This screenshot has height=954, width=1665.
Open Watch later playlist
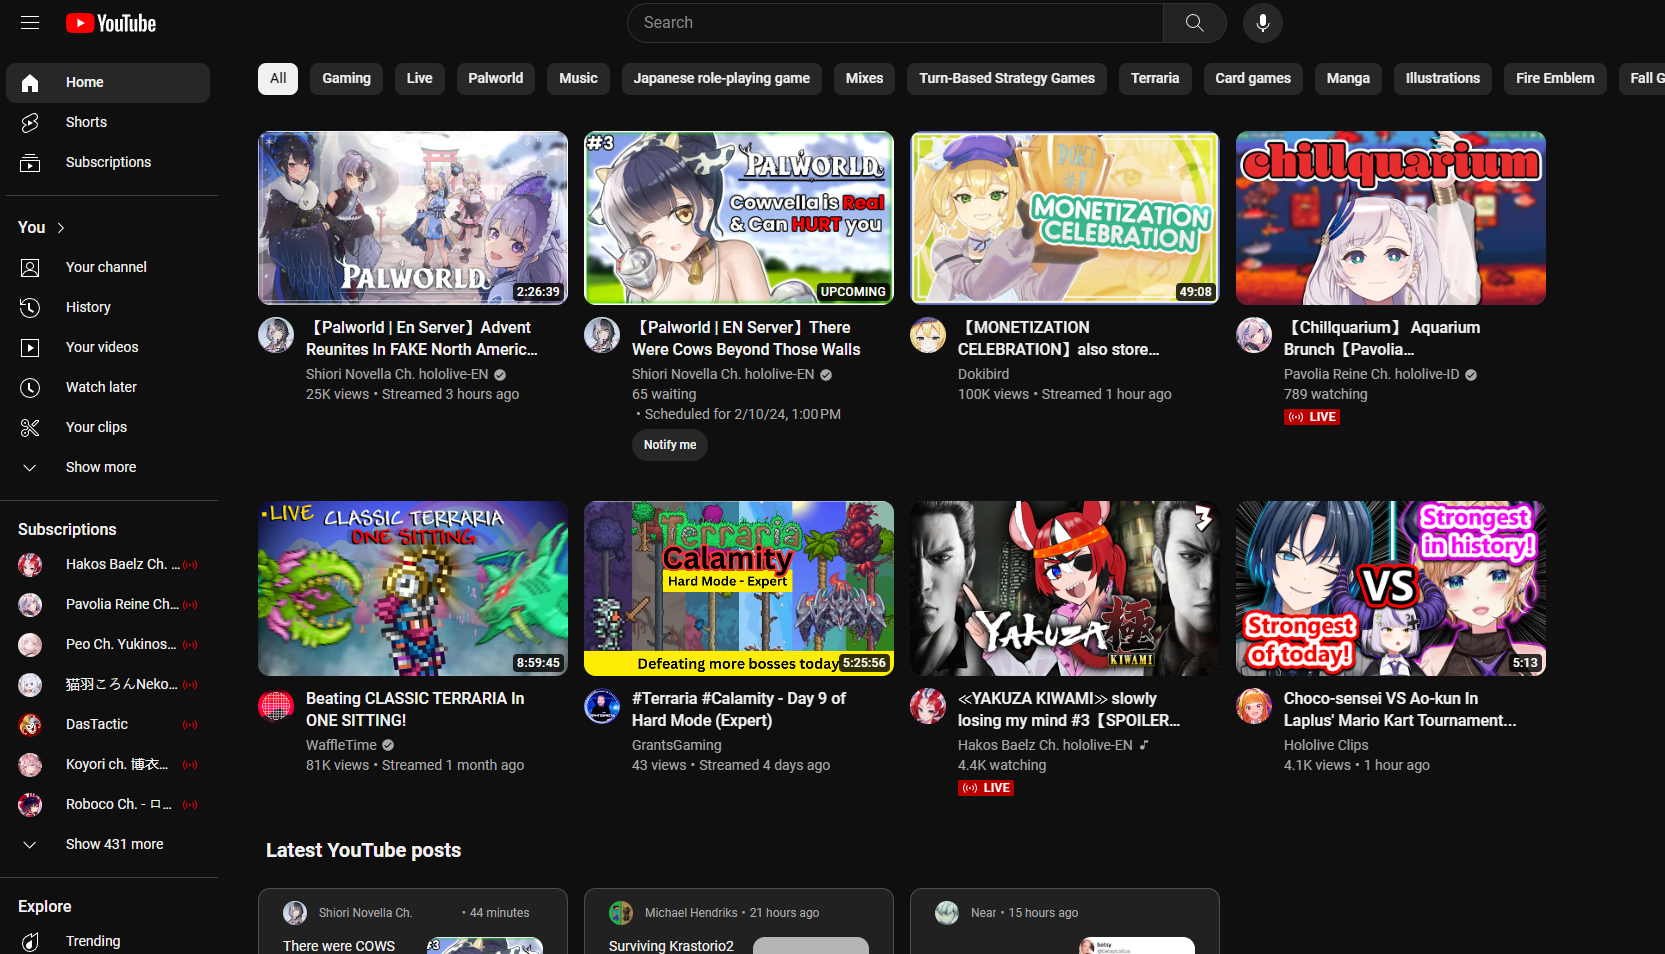click(101, 387)
